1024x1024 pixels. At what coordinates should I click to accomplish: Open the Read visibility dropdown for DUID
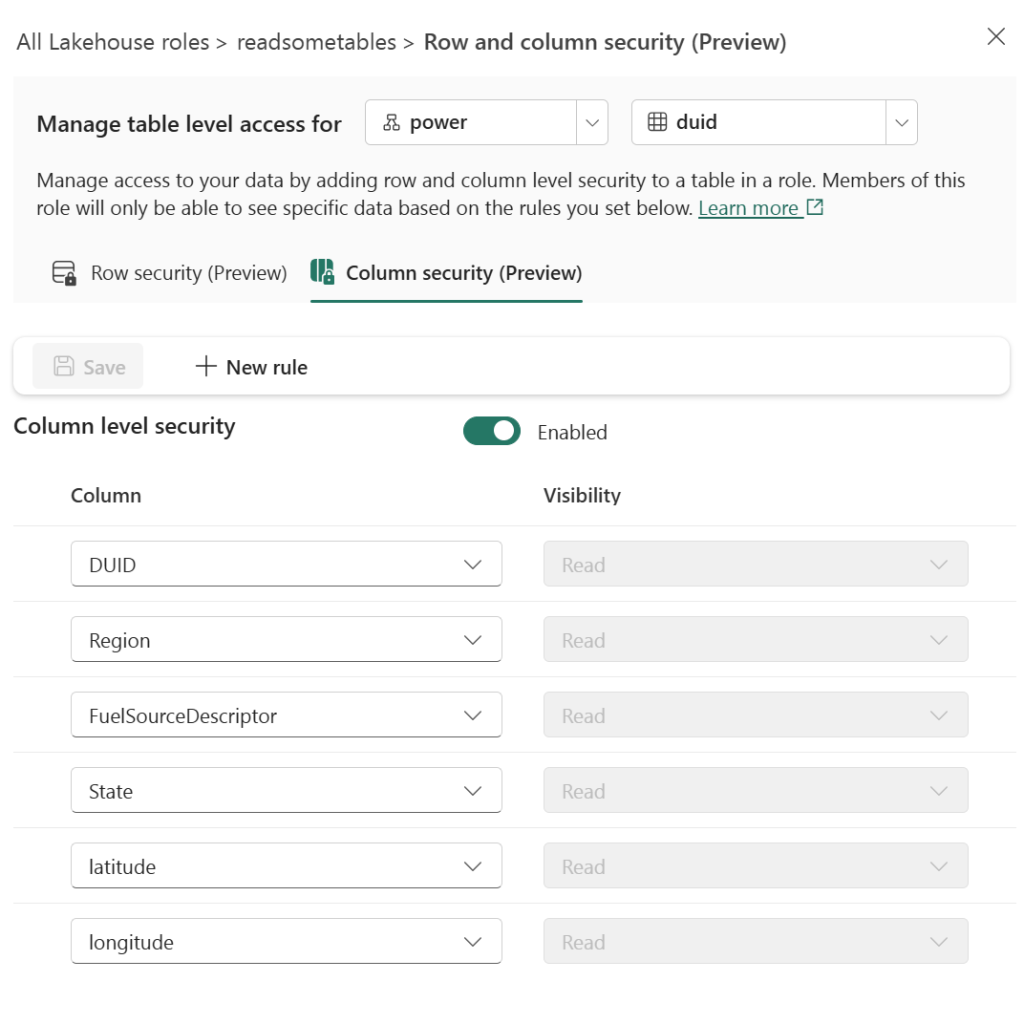click(x=755, y=565)
